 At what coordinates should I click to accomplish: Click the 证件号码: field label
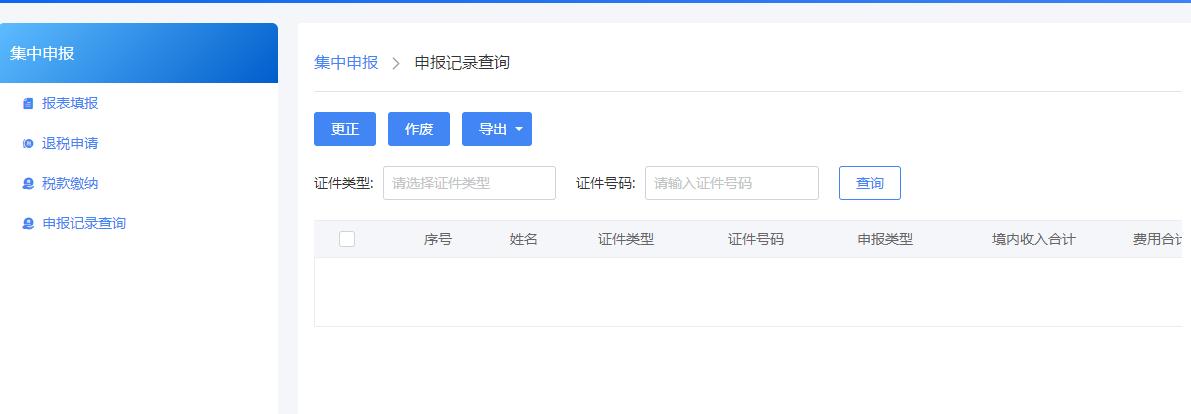pos(605,183)
